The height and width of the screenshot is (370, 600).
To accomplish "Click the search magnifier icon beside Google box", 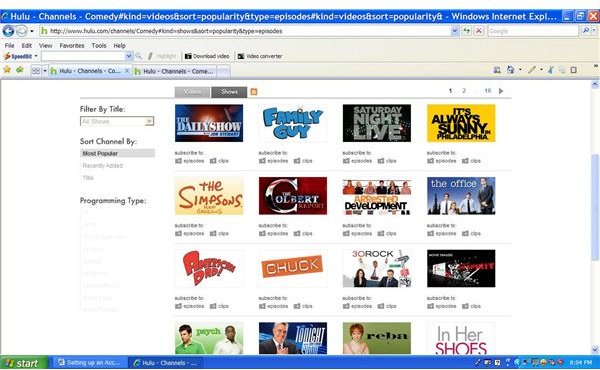I will click(585, 31).
